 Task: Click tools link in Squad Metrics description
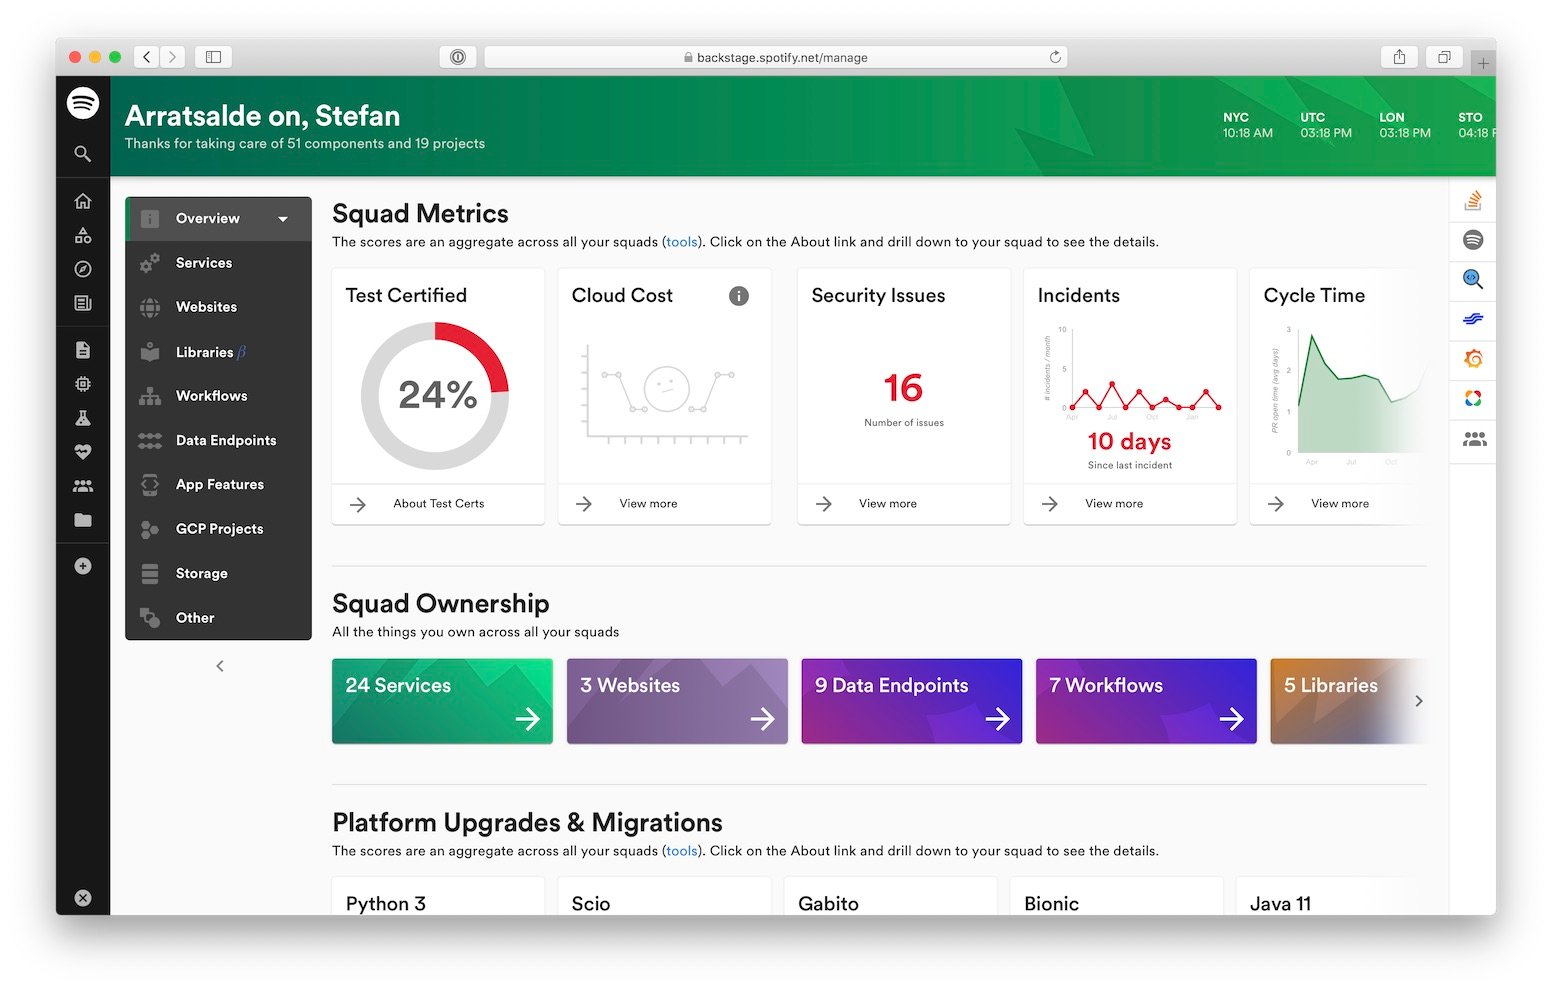(682, 242)
